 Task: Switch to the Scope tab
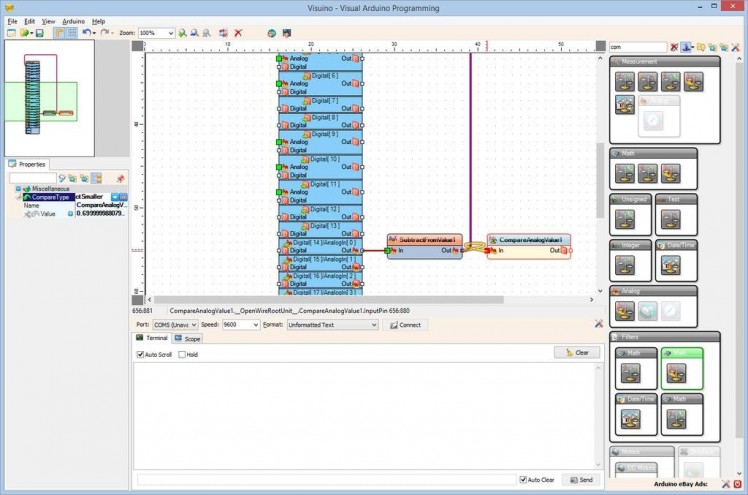coord(187,339)
